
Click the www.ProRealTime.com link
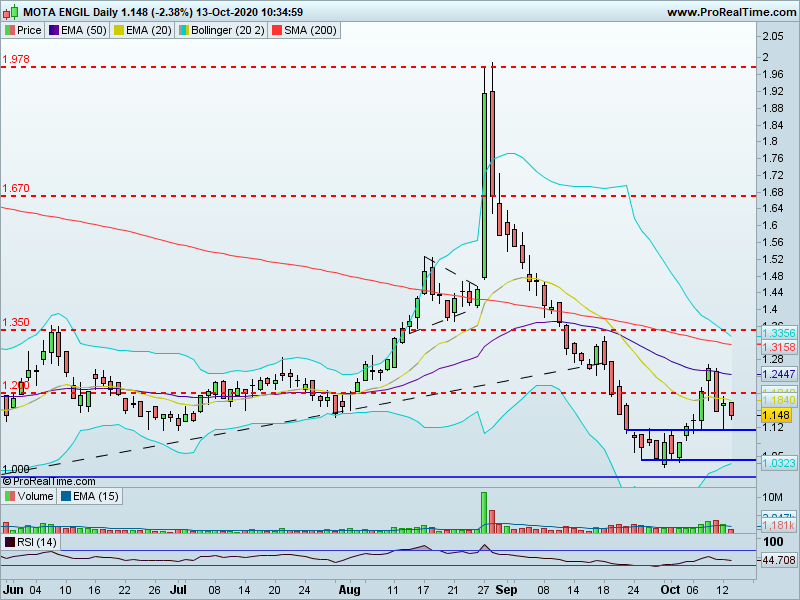[732, 12]
